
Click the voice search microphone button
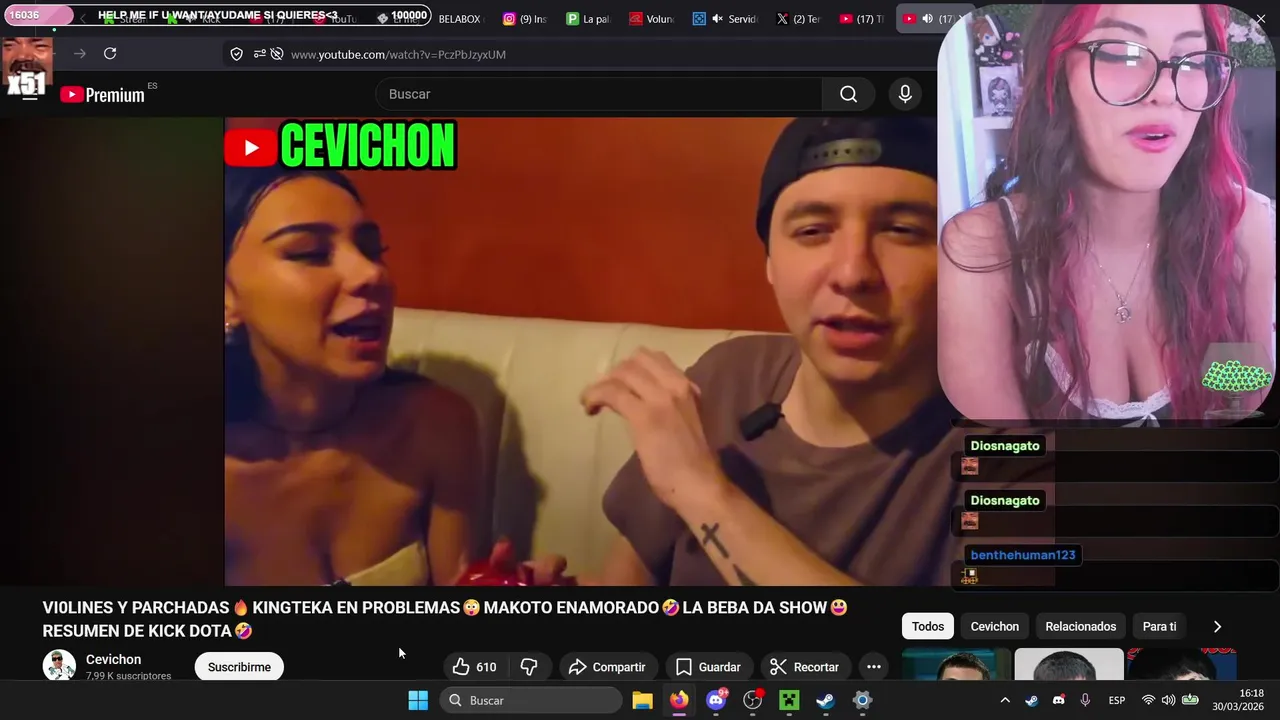(905, 94)
